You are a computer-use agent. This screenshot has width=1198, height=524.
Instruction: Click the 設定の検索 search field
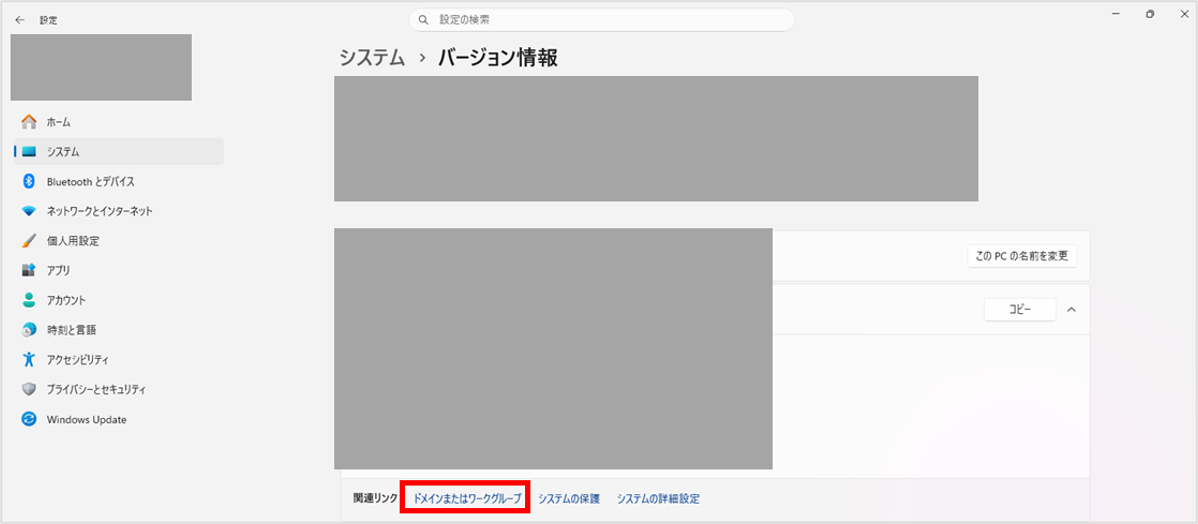tap(602, 20)
